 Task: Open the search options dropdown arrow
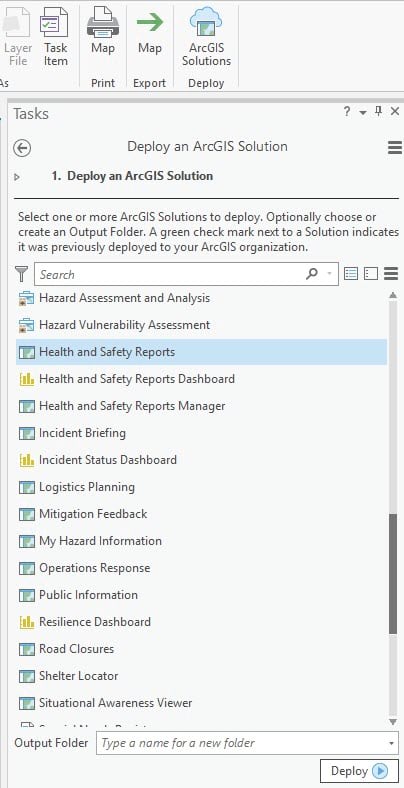330,274
